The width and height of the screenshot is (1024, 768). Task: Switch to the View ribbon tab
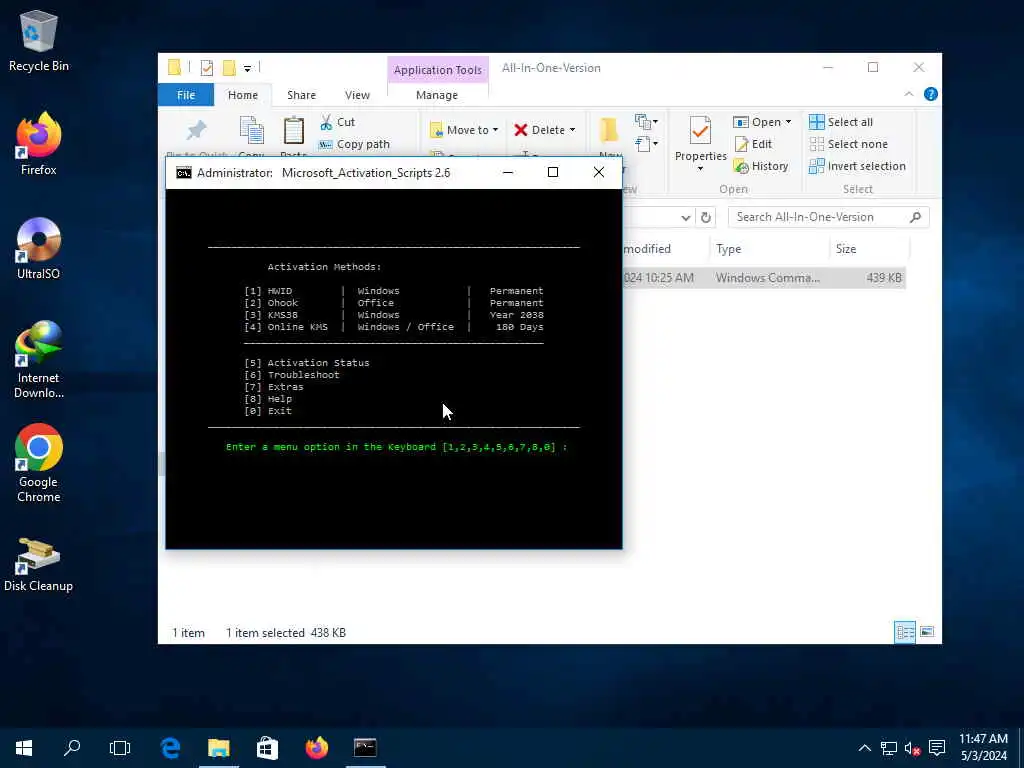(357, 95)
